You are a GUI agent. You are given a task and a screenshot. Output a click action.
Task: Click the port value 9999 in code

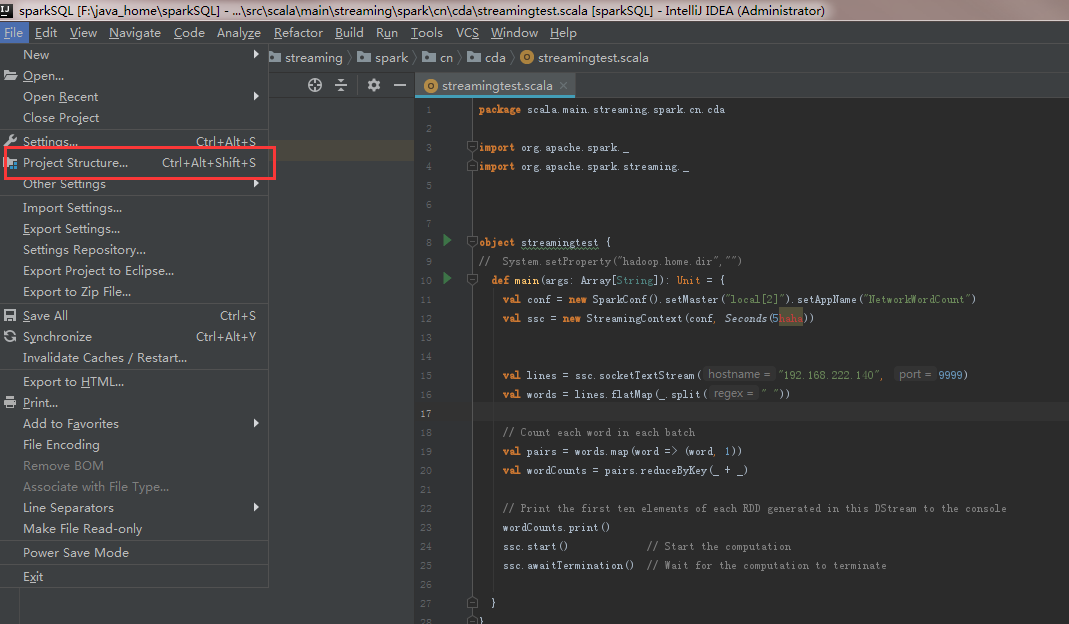pyautogui.click(x=950, y=375)
